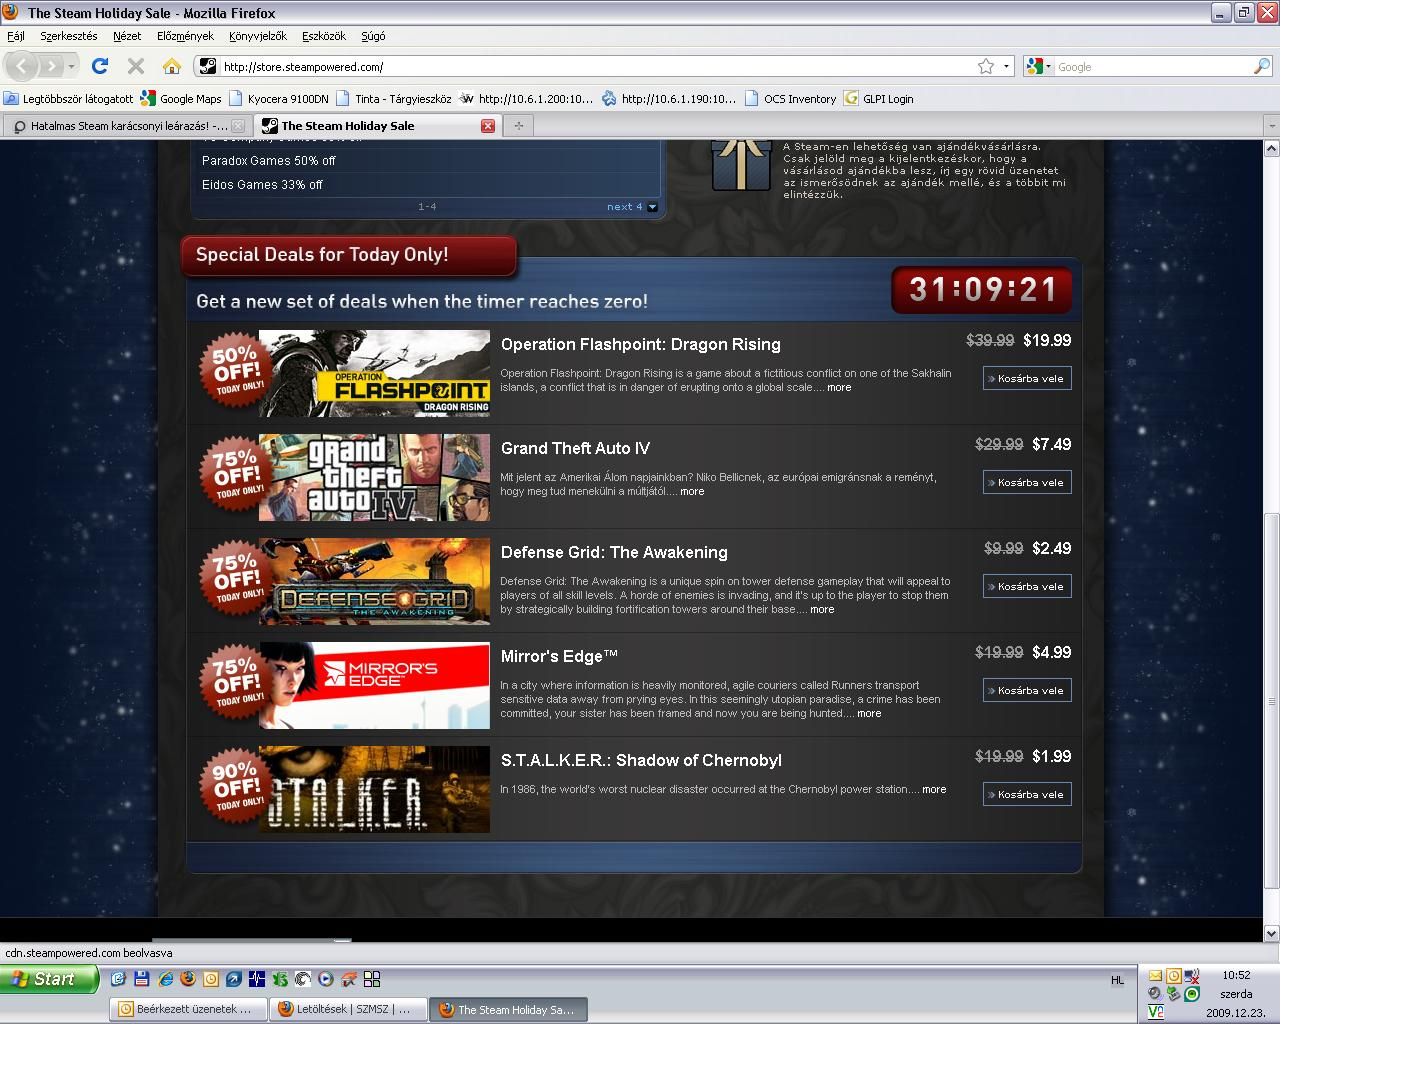Image resolution: width=1425 pixels, height=1067 pixels.
Task: Open the Grand Theft Auto IV title link
Action: click(x=575, y=448)
